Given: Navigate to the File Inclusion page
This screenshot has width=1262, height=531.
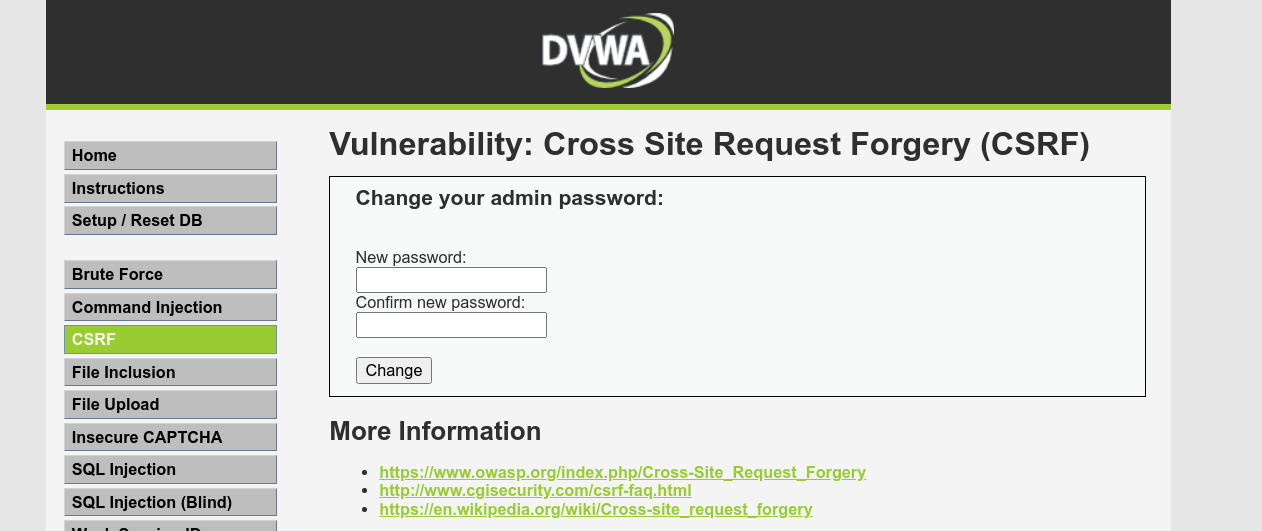Looking at the screenshot, I should (170, 373).
